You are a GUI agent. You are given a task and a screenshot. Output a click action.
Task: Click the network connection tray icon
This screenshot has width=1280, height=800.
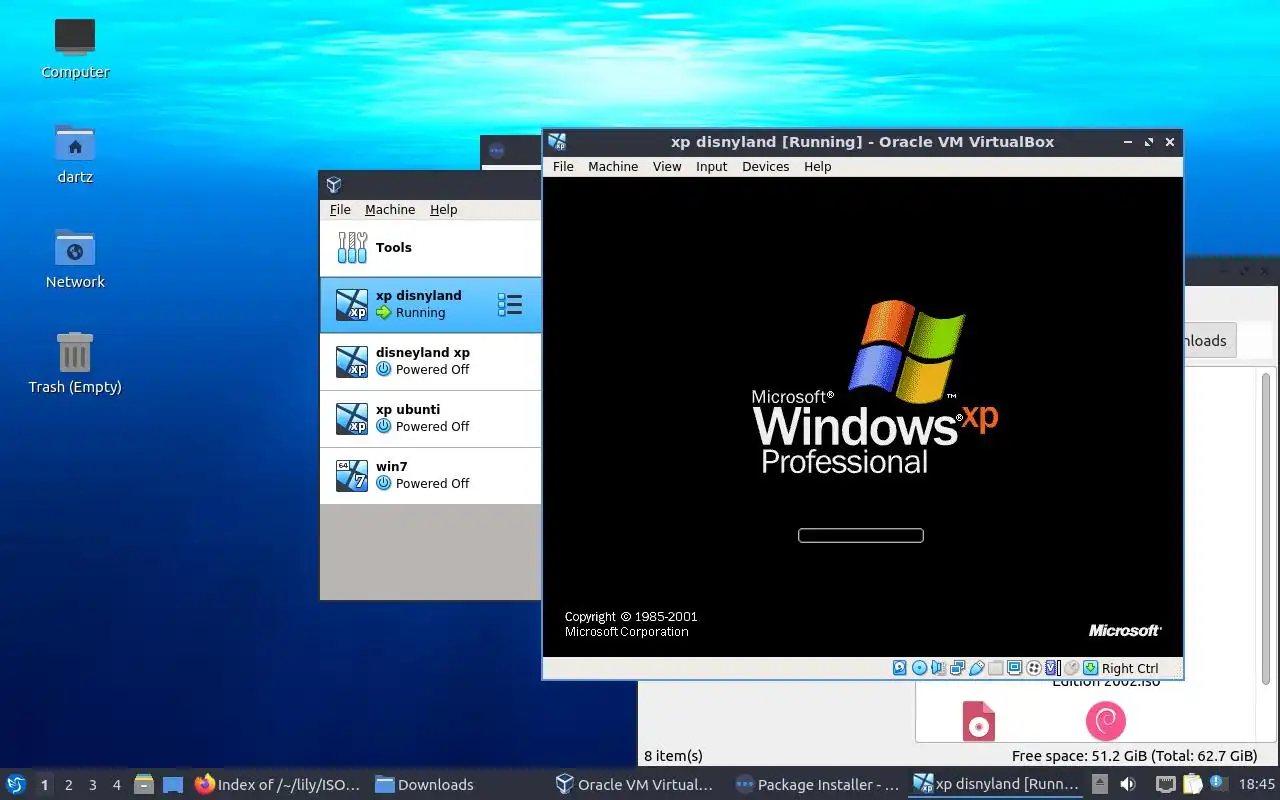tap(1166, 784)
